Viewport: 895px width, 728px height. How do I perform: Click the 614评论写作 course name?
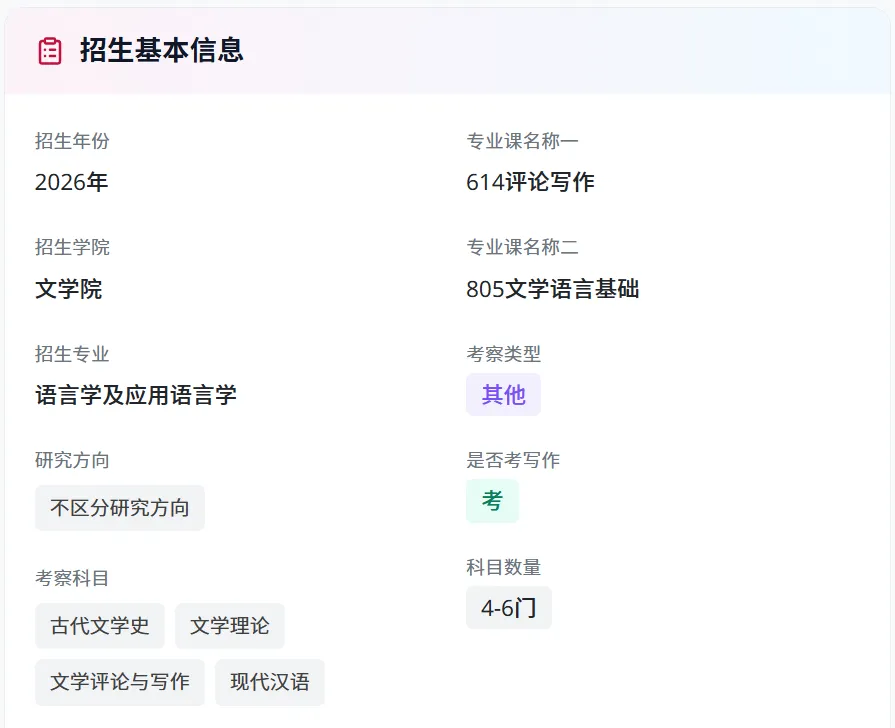point(530,183)
